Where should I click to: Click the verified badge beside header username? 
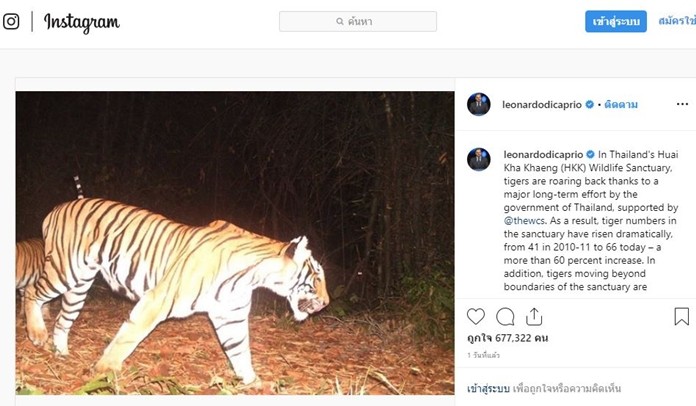[x=590, y=104]
